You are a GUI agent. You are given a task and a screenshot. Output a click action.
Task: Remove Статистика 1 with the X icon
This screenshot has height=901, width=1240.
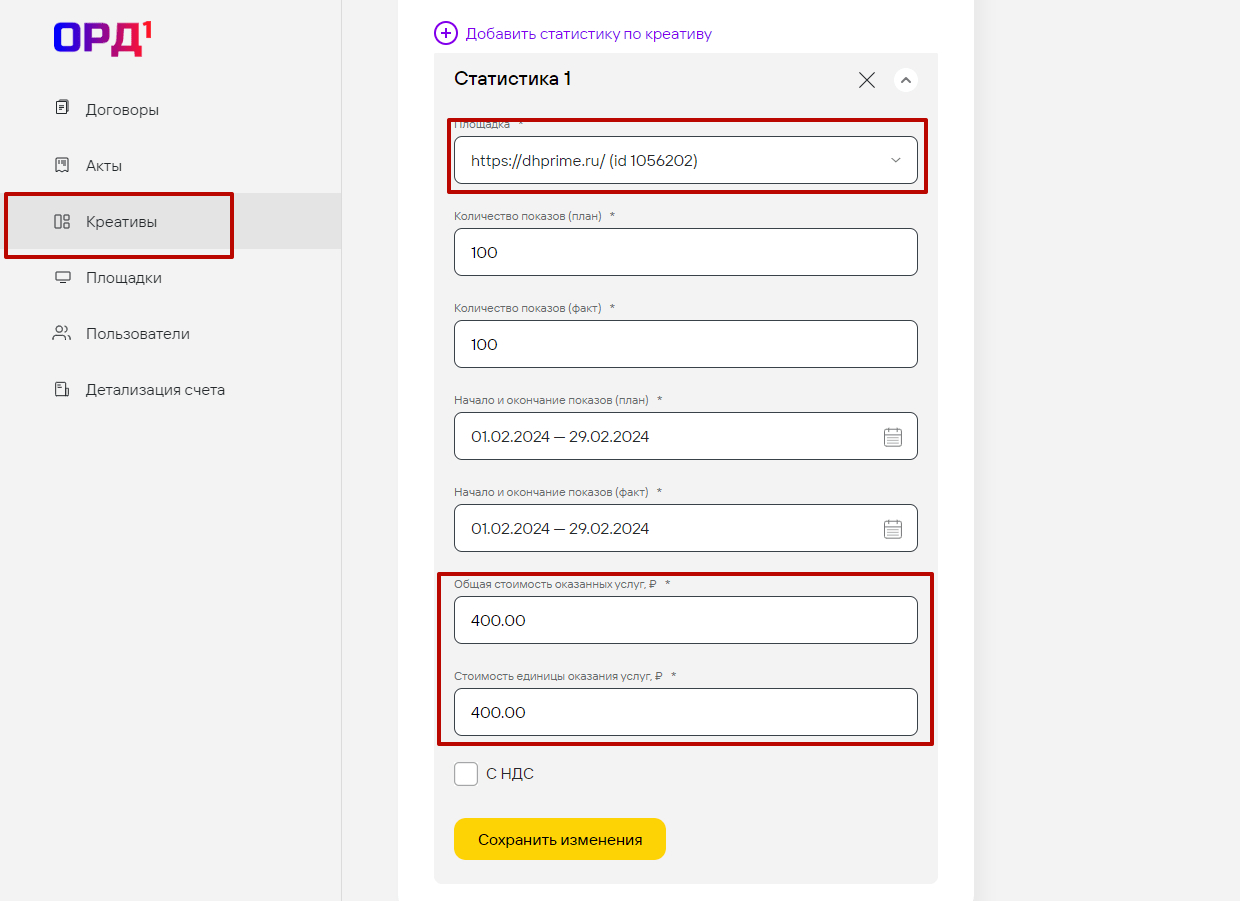867,80
